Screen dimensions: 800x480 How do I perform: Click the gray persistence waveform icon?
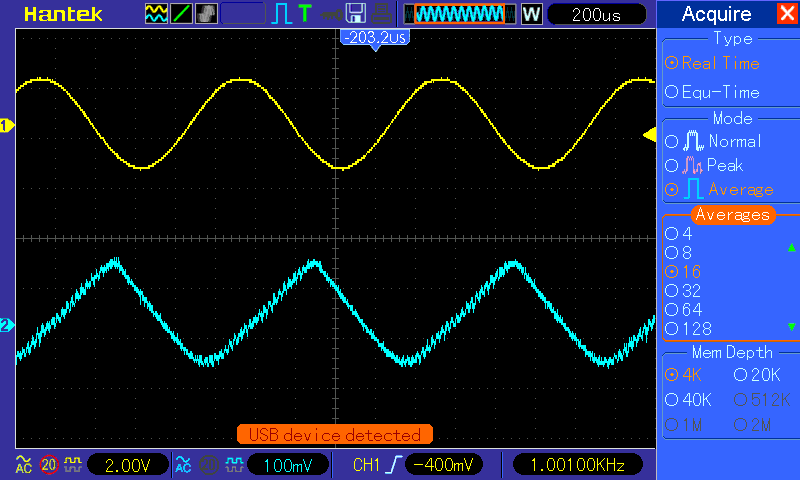[x=206, y=14]
